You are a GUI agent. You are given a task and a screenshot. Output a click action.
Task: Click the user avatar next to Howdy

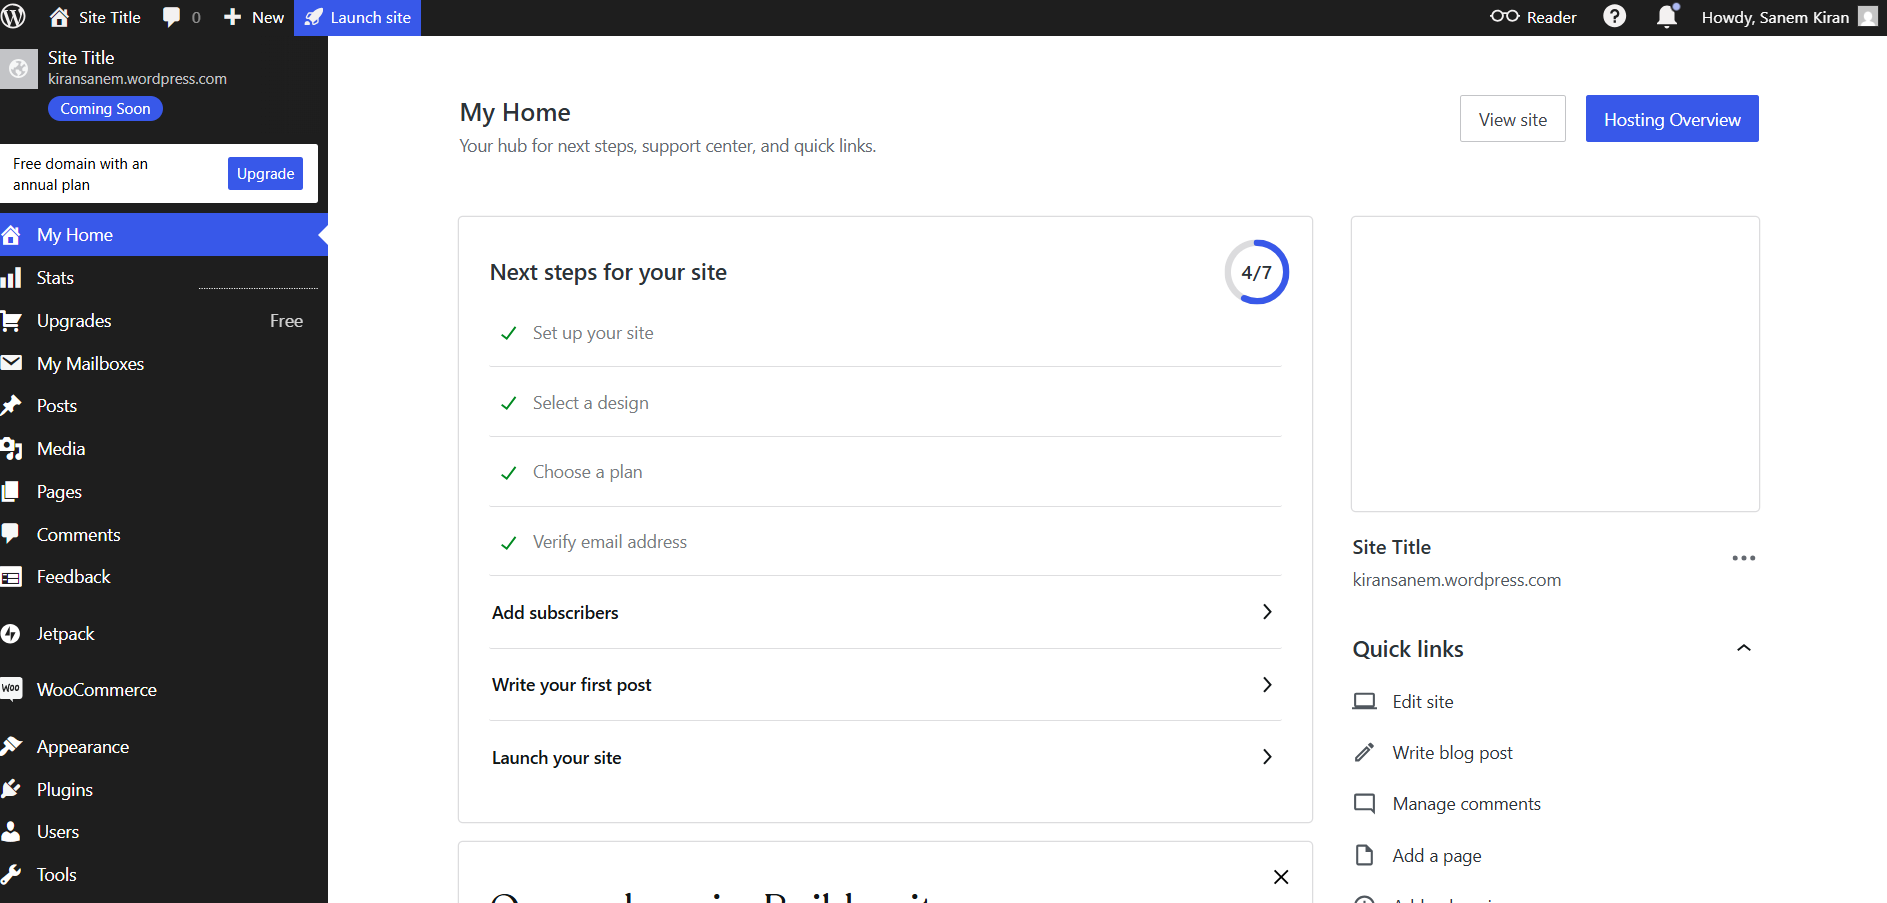[x=1867, y=17]
